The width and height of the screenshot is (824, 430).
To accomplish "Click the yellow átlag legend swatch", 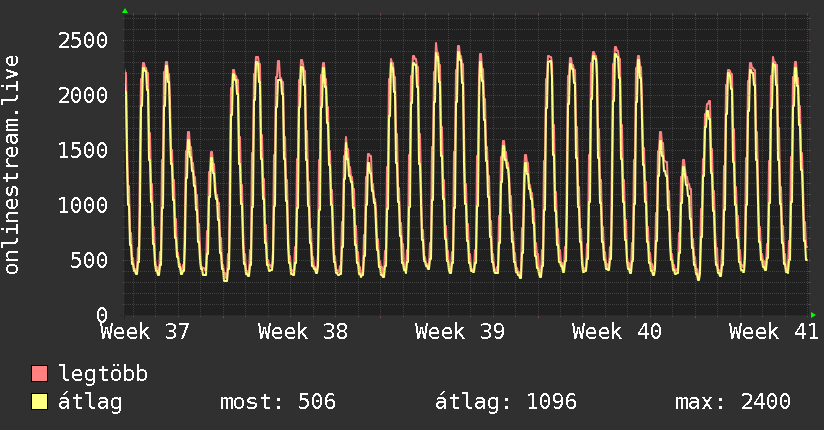I will [39, 402].
